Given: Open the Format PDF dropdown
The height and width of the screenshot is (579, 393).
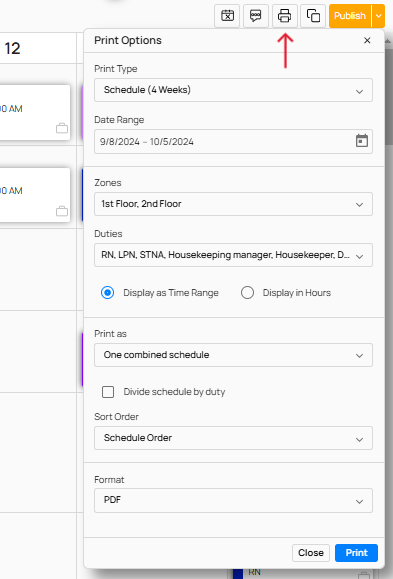Looking at the screenshot, I should point(233,500).
